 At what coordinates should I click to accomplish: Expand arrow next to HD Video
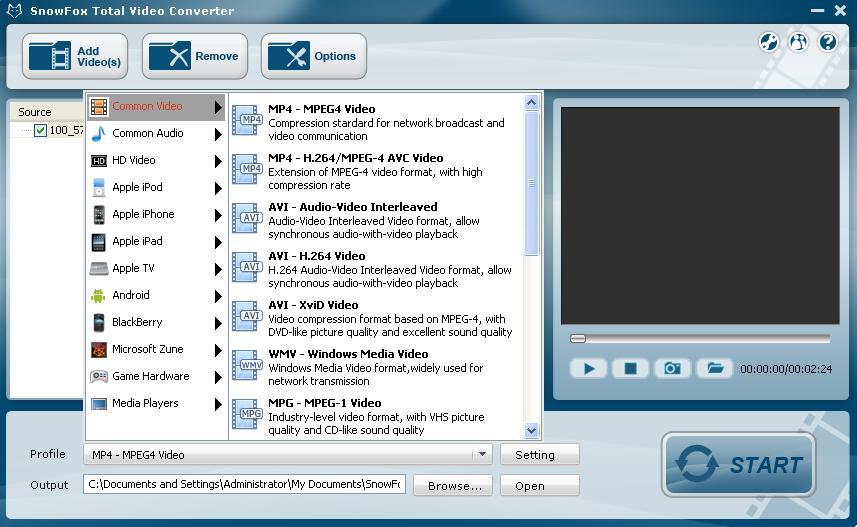(218, 161)
